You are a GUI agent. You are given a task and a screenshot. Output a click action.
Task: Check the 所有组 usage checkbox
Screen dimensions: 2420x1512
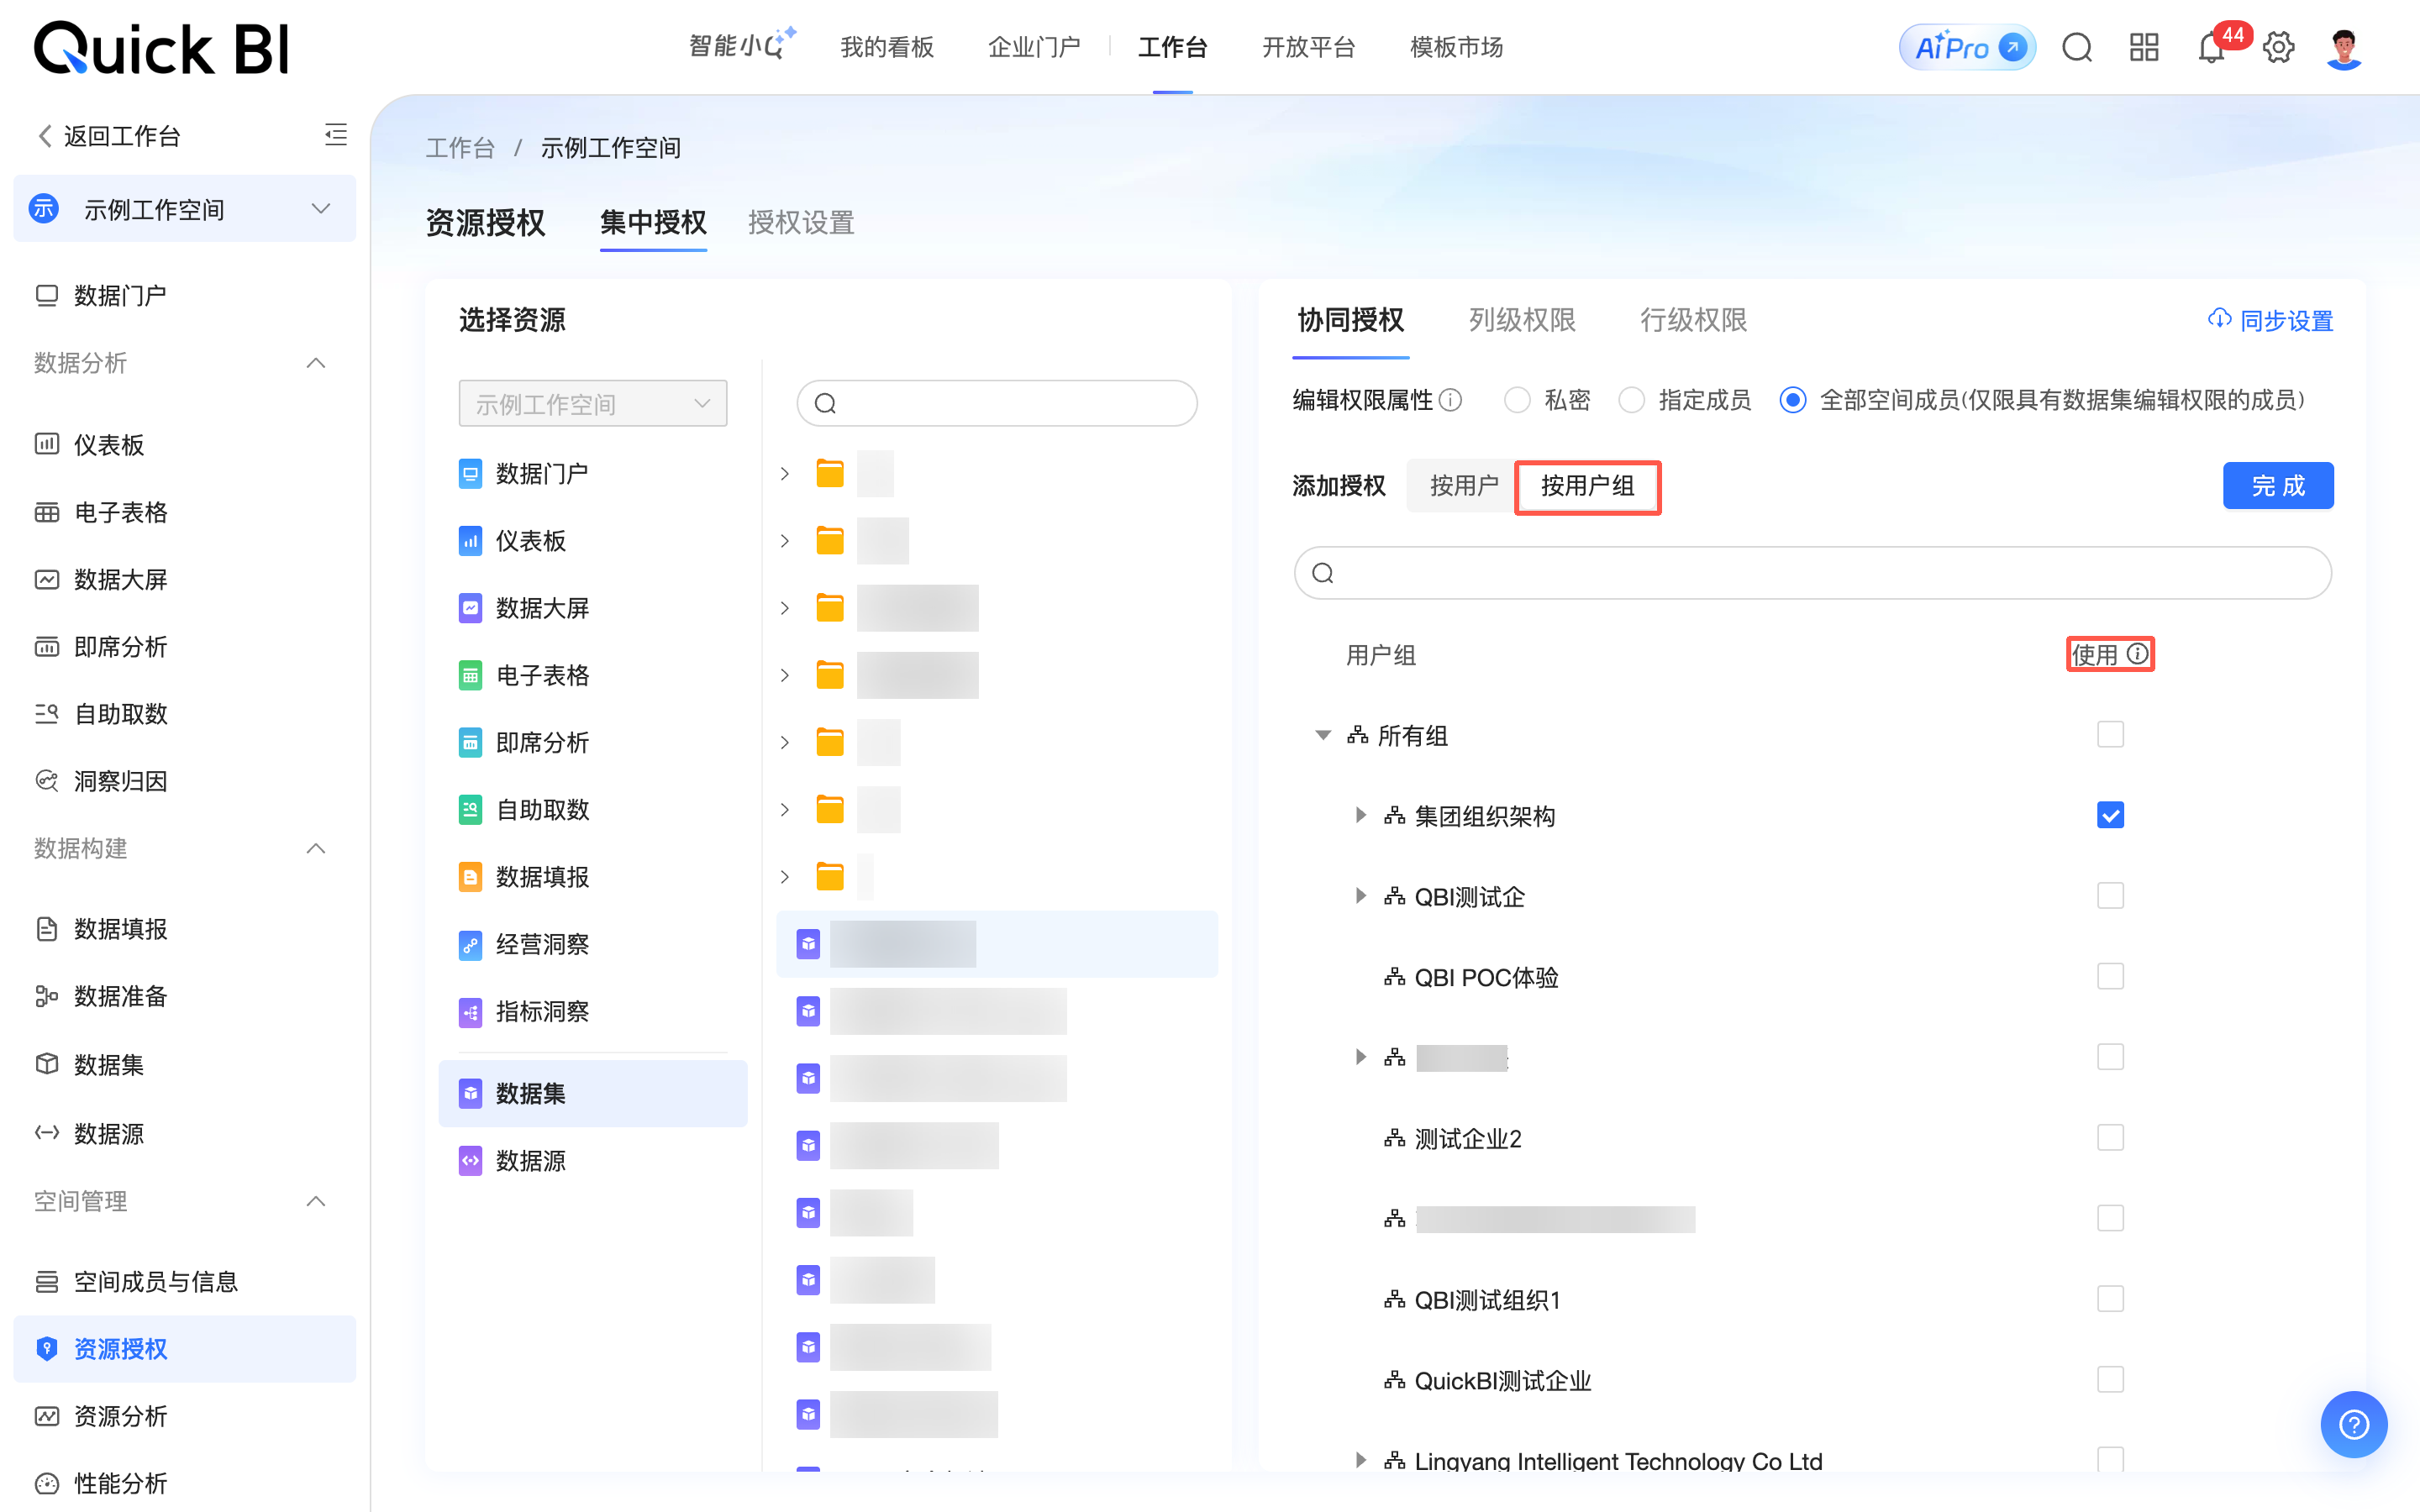(2110, 735)
